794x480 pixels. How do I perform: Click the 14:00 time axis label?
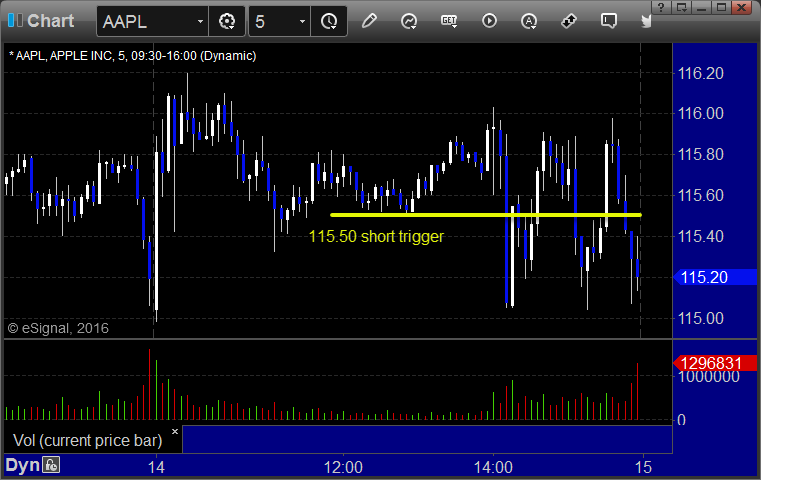[x=493, y=467]
